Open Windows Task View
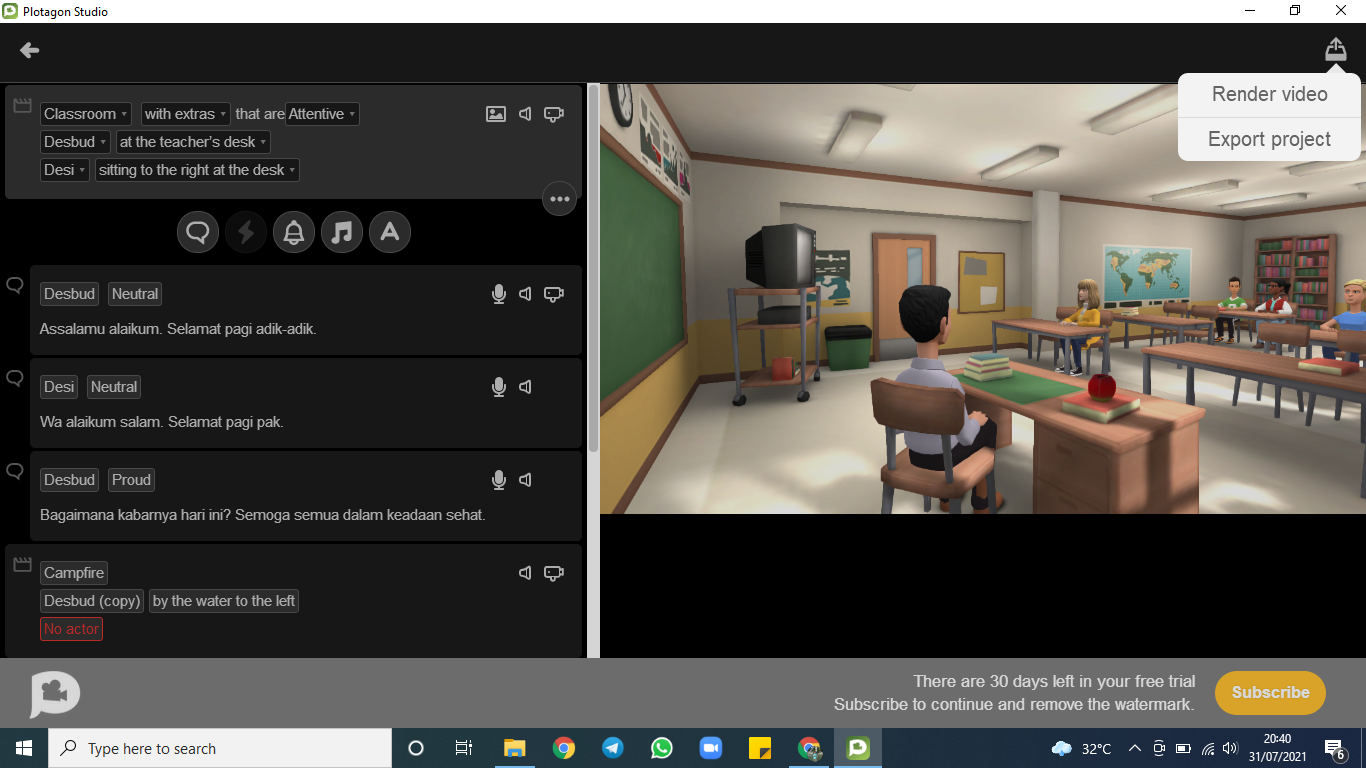 click(464, 748)
